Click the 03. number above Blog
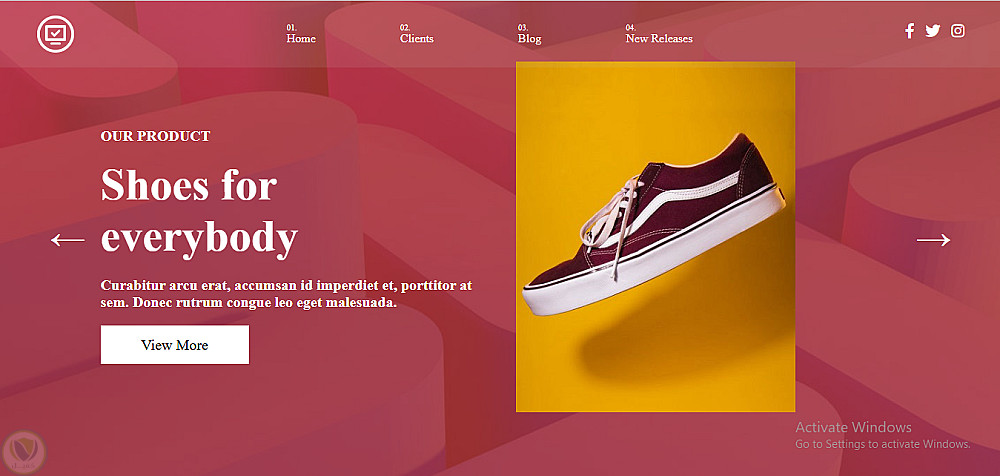1000x476 pixels. (523, 27)
